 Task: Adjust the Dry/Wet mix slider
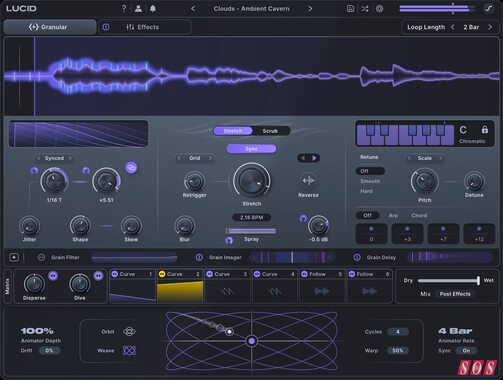click(448, 280)
